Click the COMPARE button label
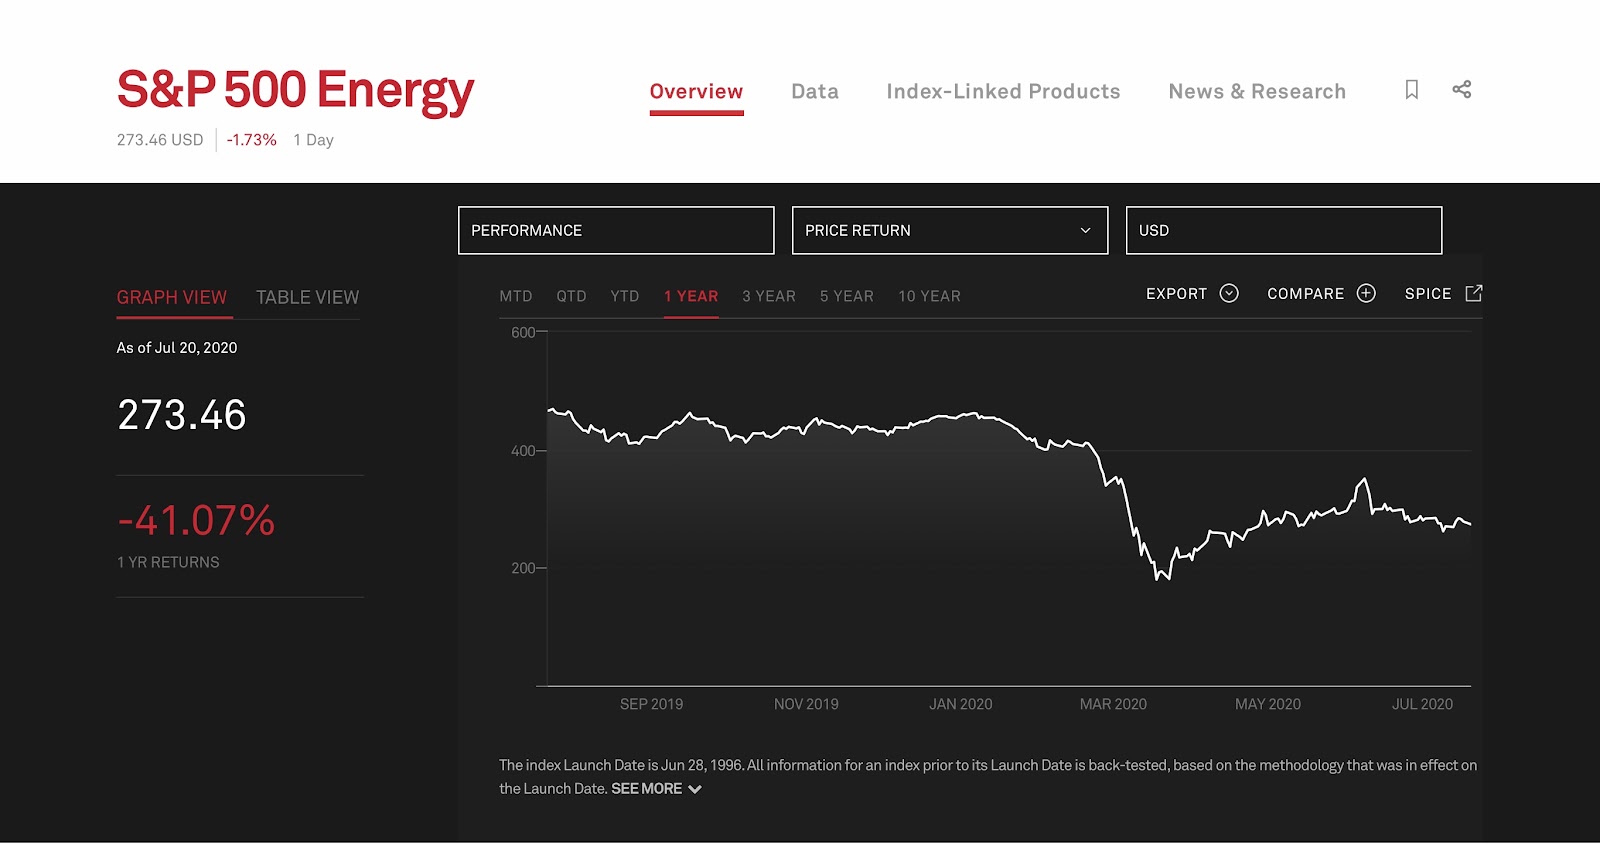The width and height of the screenshot is (1600, 844). [x=1306, y=294]
